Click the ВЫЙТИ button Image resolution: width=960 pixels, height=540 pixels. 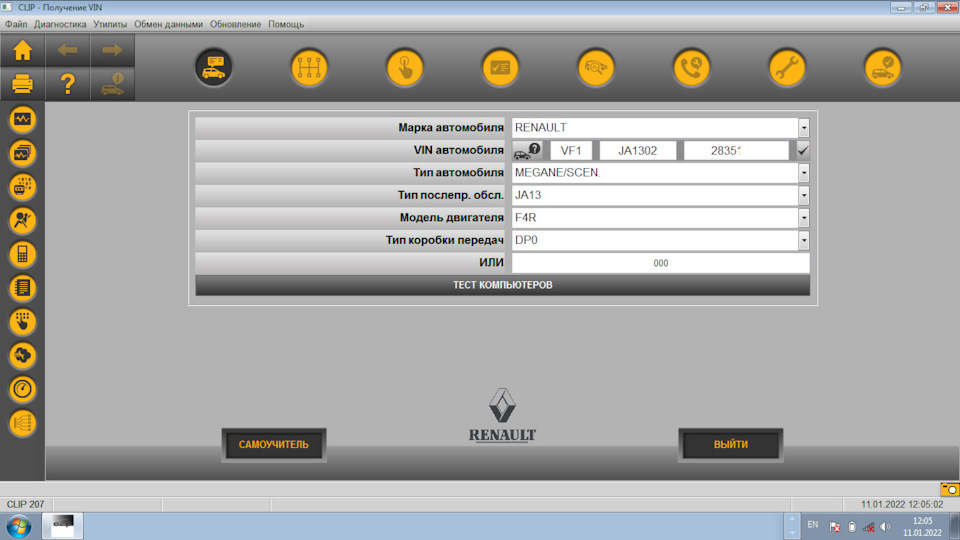pos(730,444)
